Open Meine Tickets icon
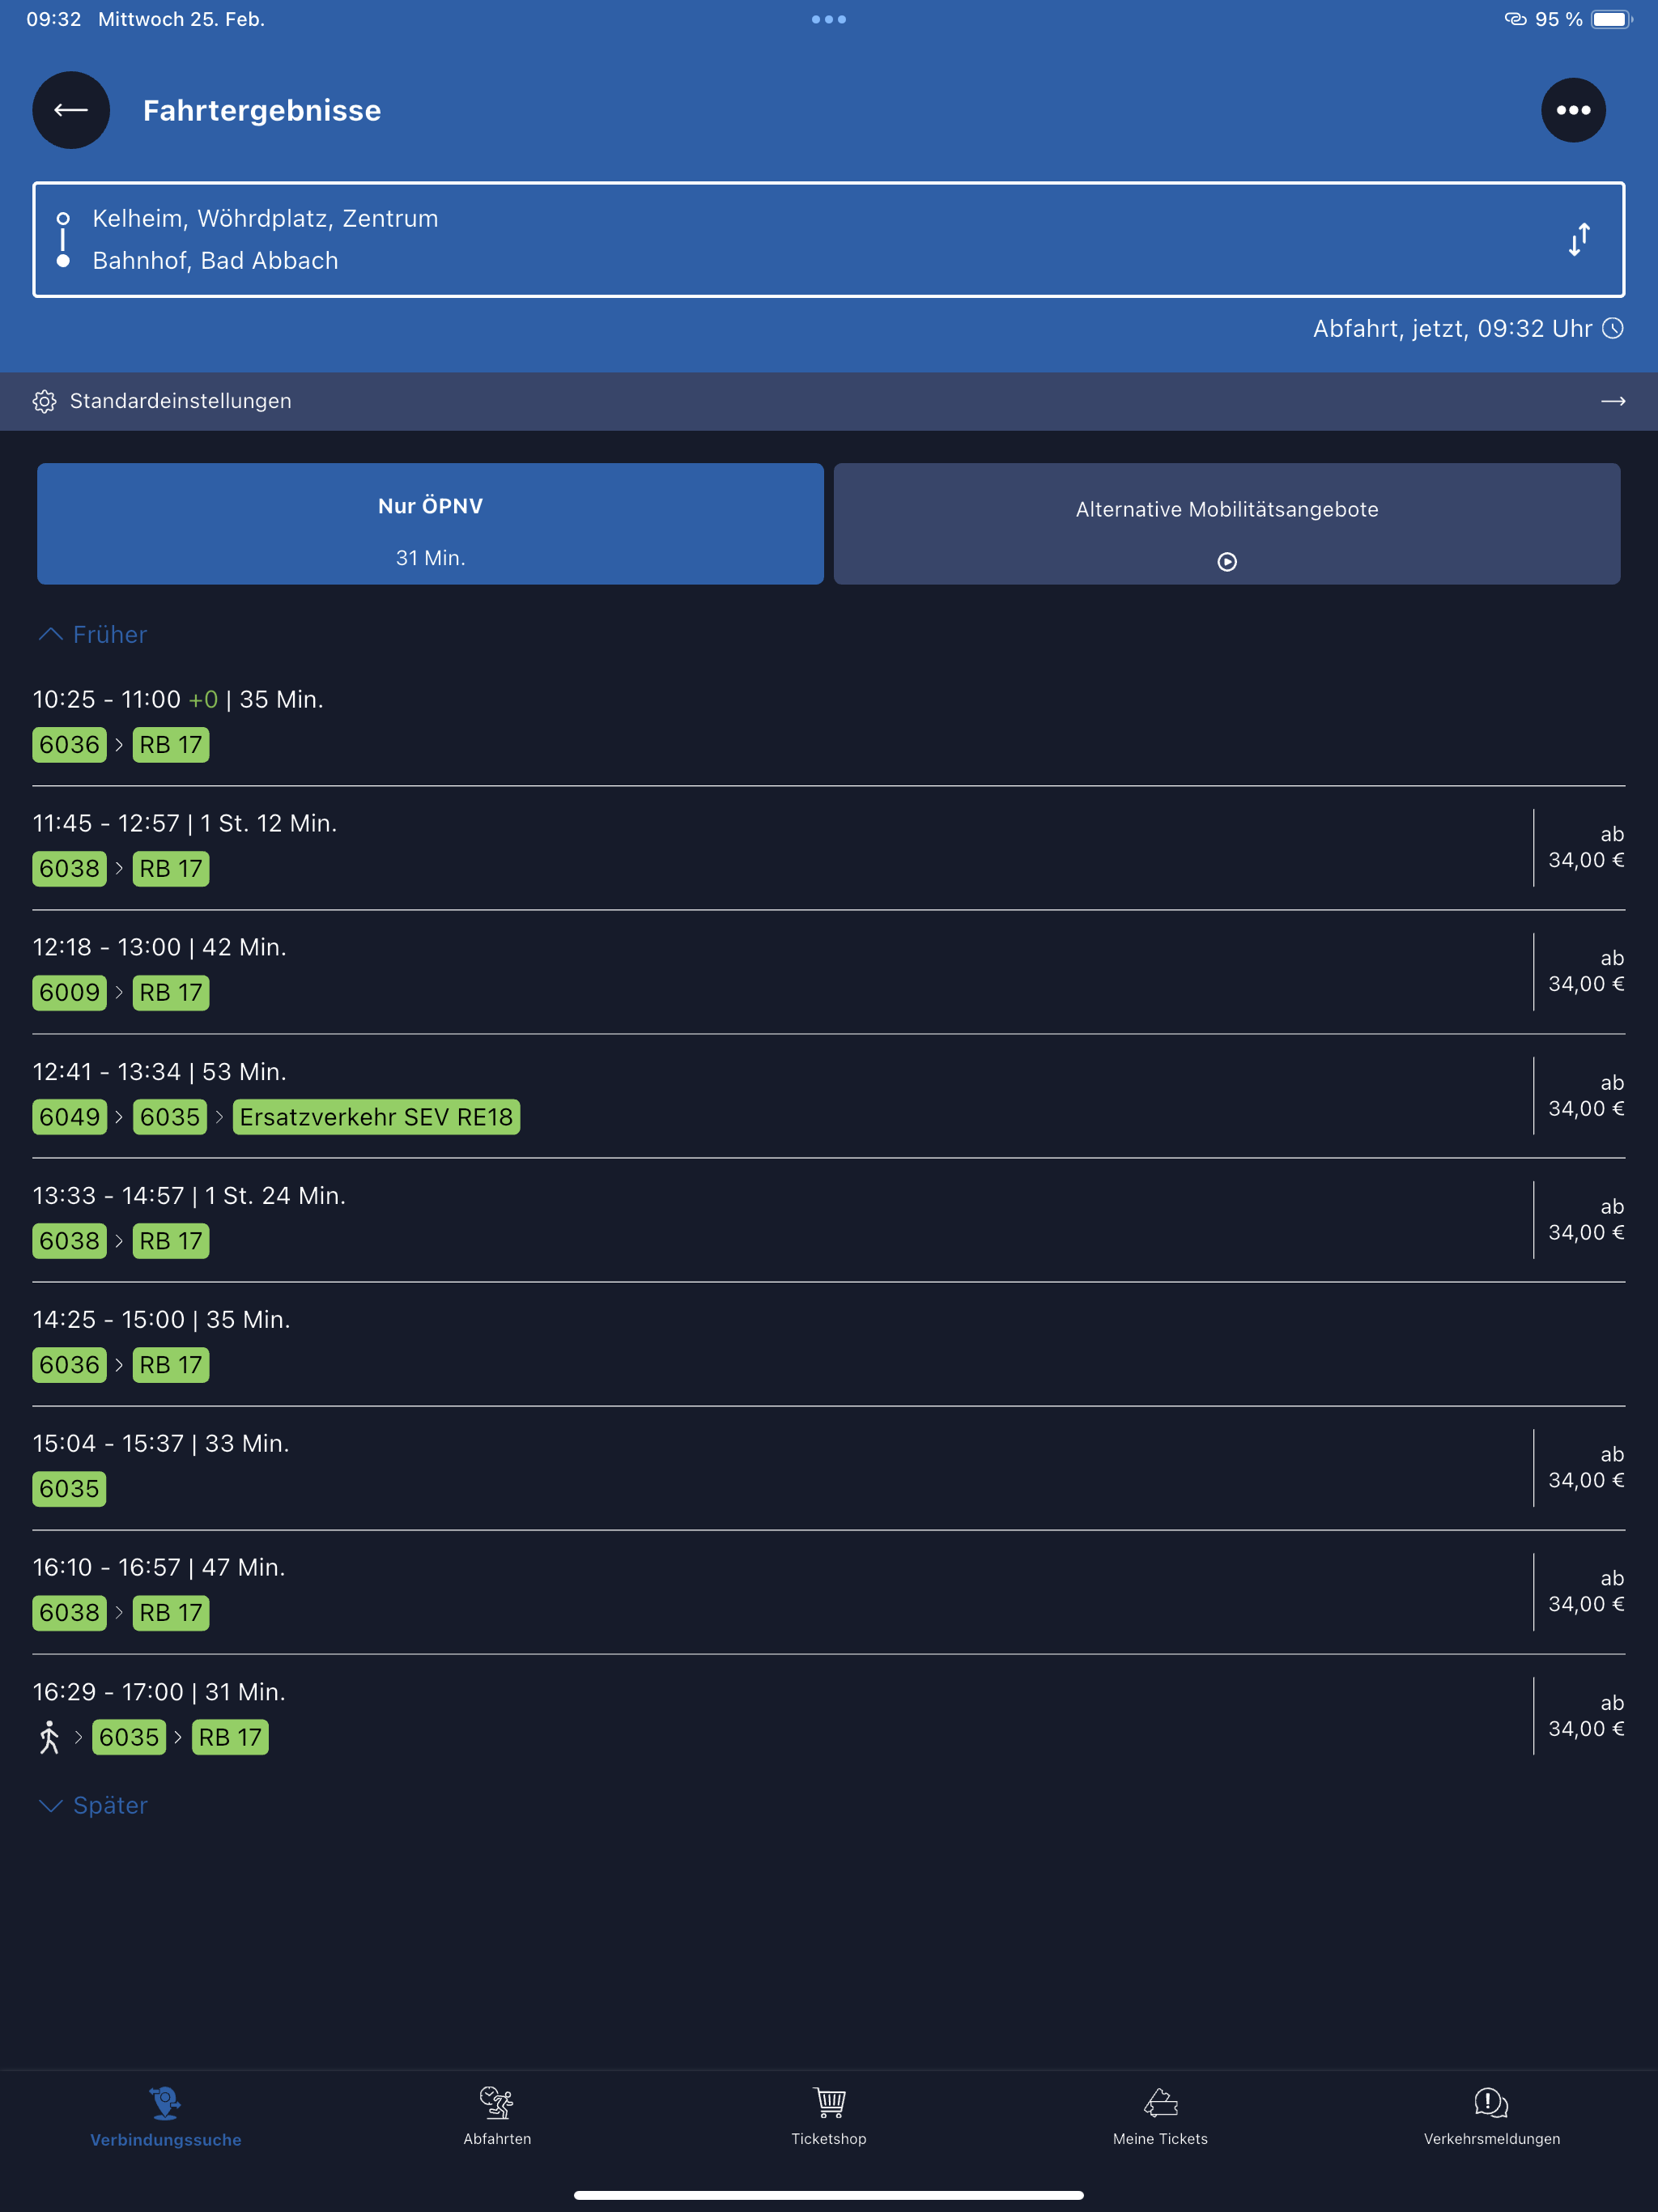 click(1160, 2102)
